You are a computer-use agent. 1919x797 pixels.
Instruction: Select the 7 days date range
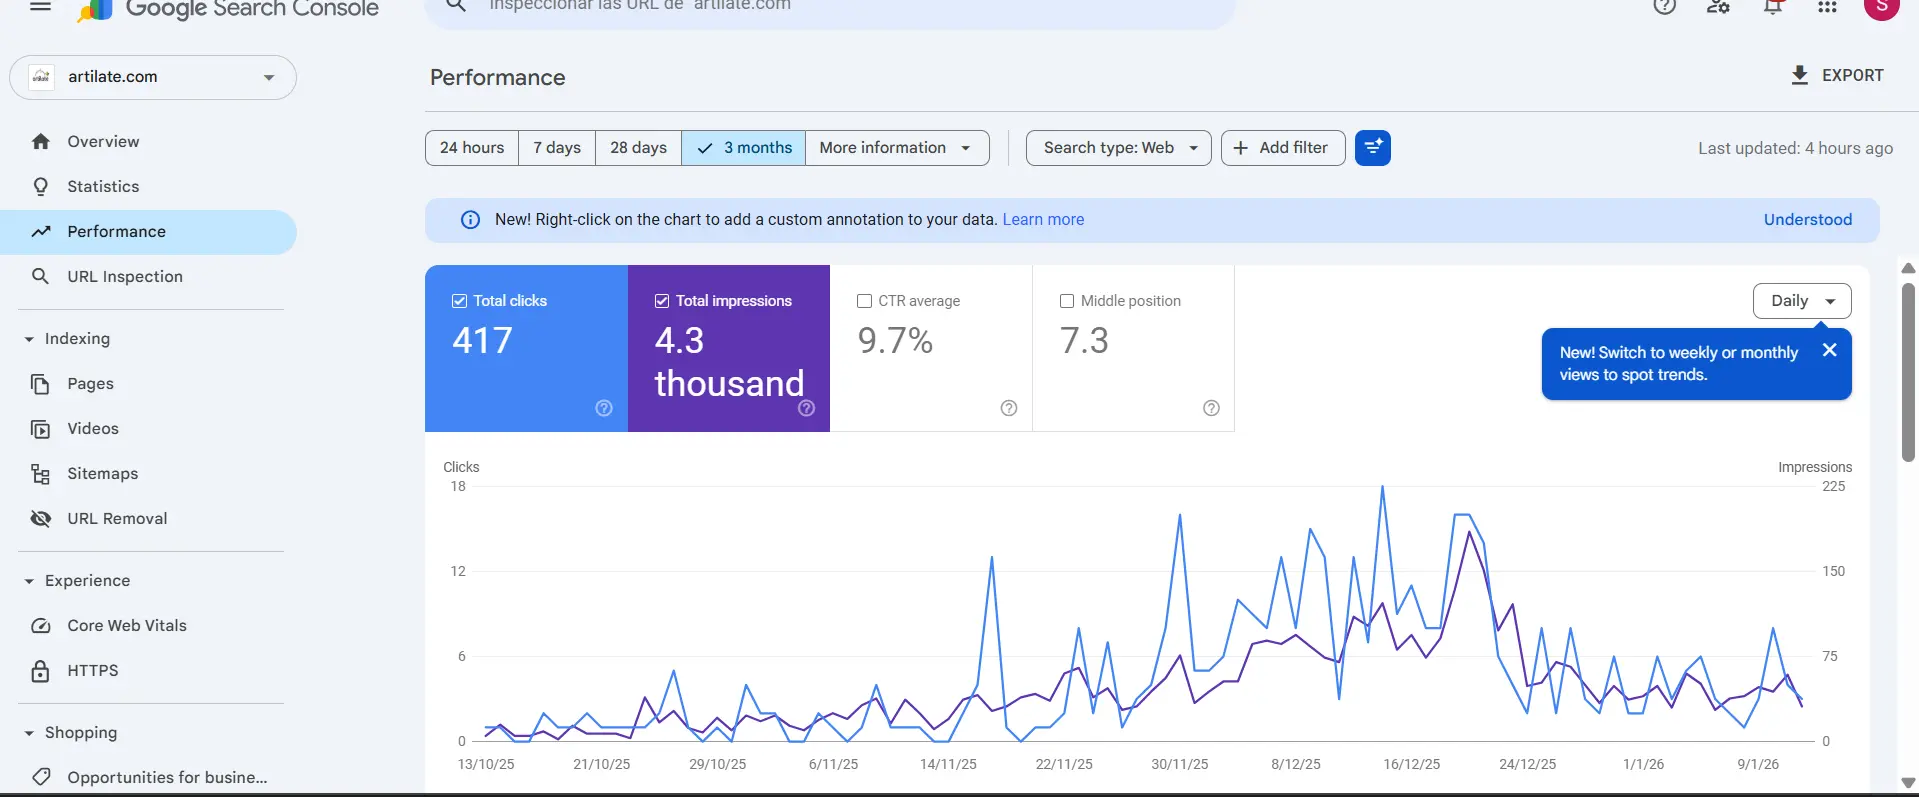(x=557, y=148)
